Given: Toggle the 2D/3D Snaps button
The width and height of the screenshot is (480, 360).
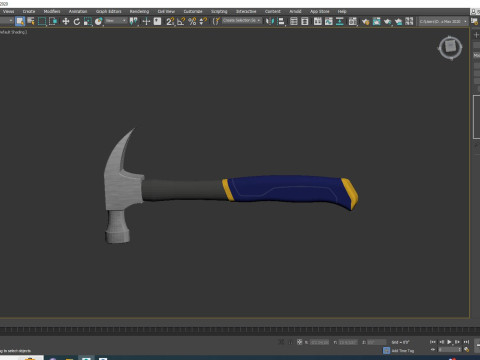Looking at the screenshot, I should [170, 21].
